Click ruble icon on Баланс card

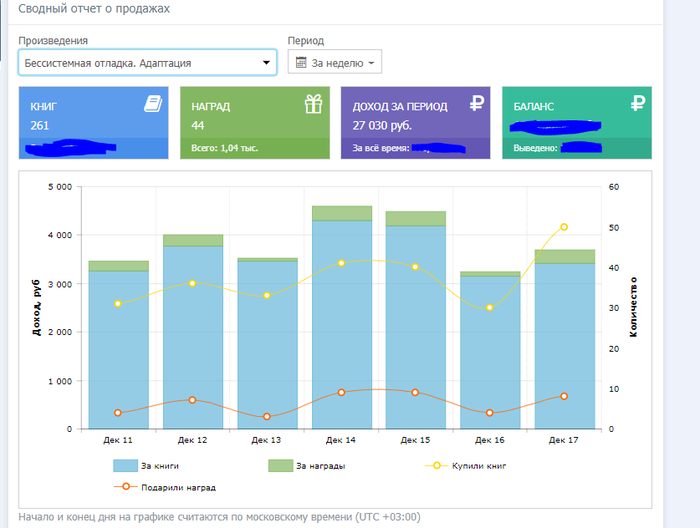click(x=637, y=104)
